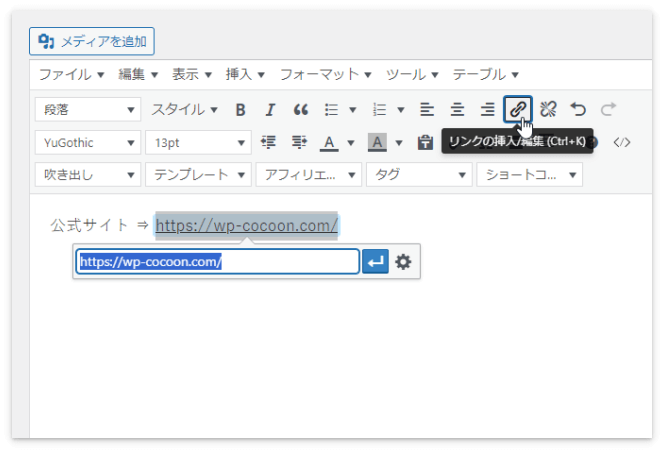This screenshot has height=451, width=664.
Task: Undo the last action
Action: (578, 110)
